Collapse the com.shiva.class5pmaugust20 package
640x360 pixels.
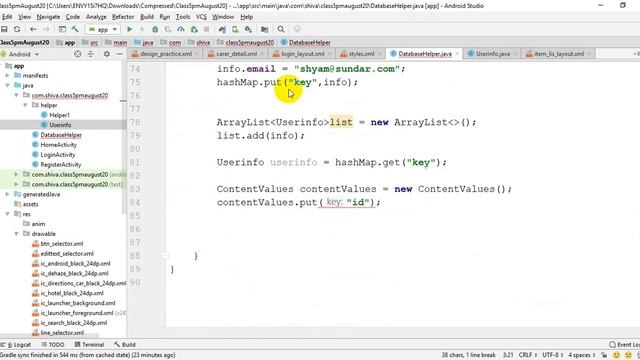tap(16, 95)
